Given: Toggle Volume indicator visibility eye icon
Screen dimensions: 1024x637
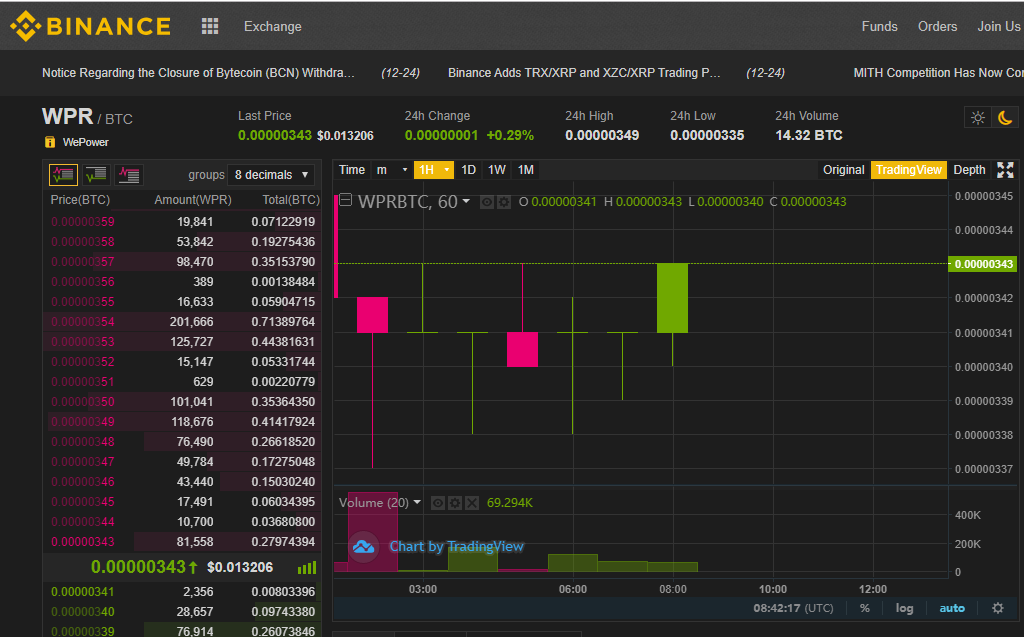Looking at the screenshot, I should 438,502.
